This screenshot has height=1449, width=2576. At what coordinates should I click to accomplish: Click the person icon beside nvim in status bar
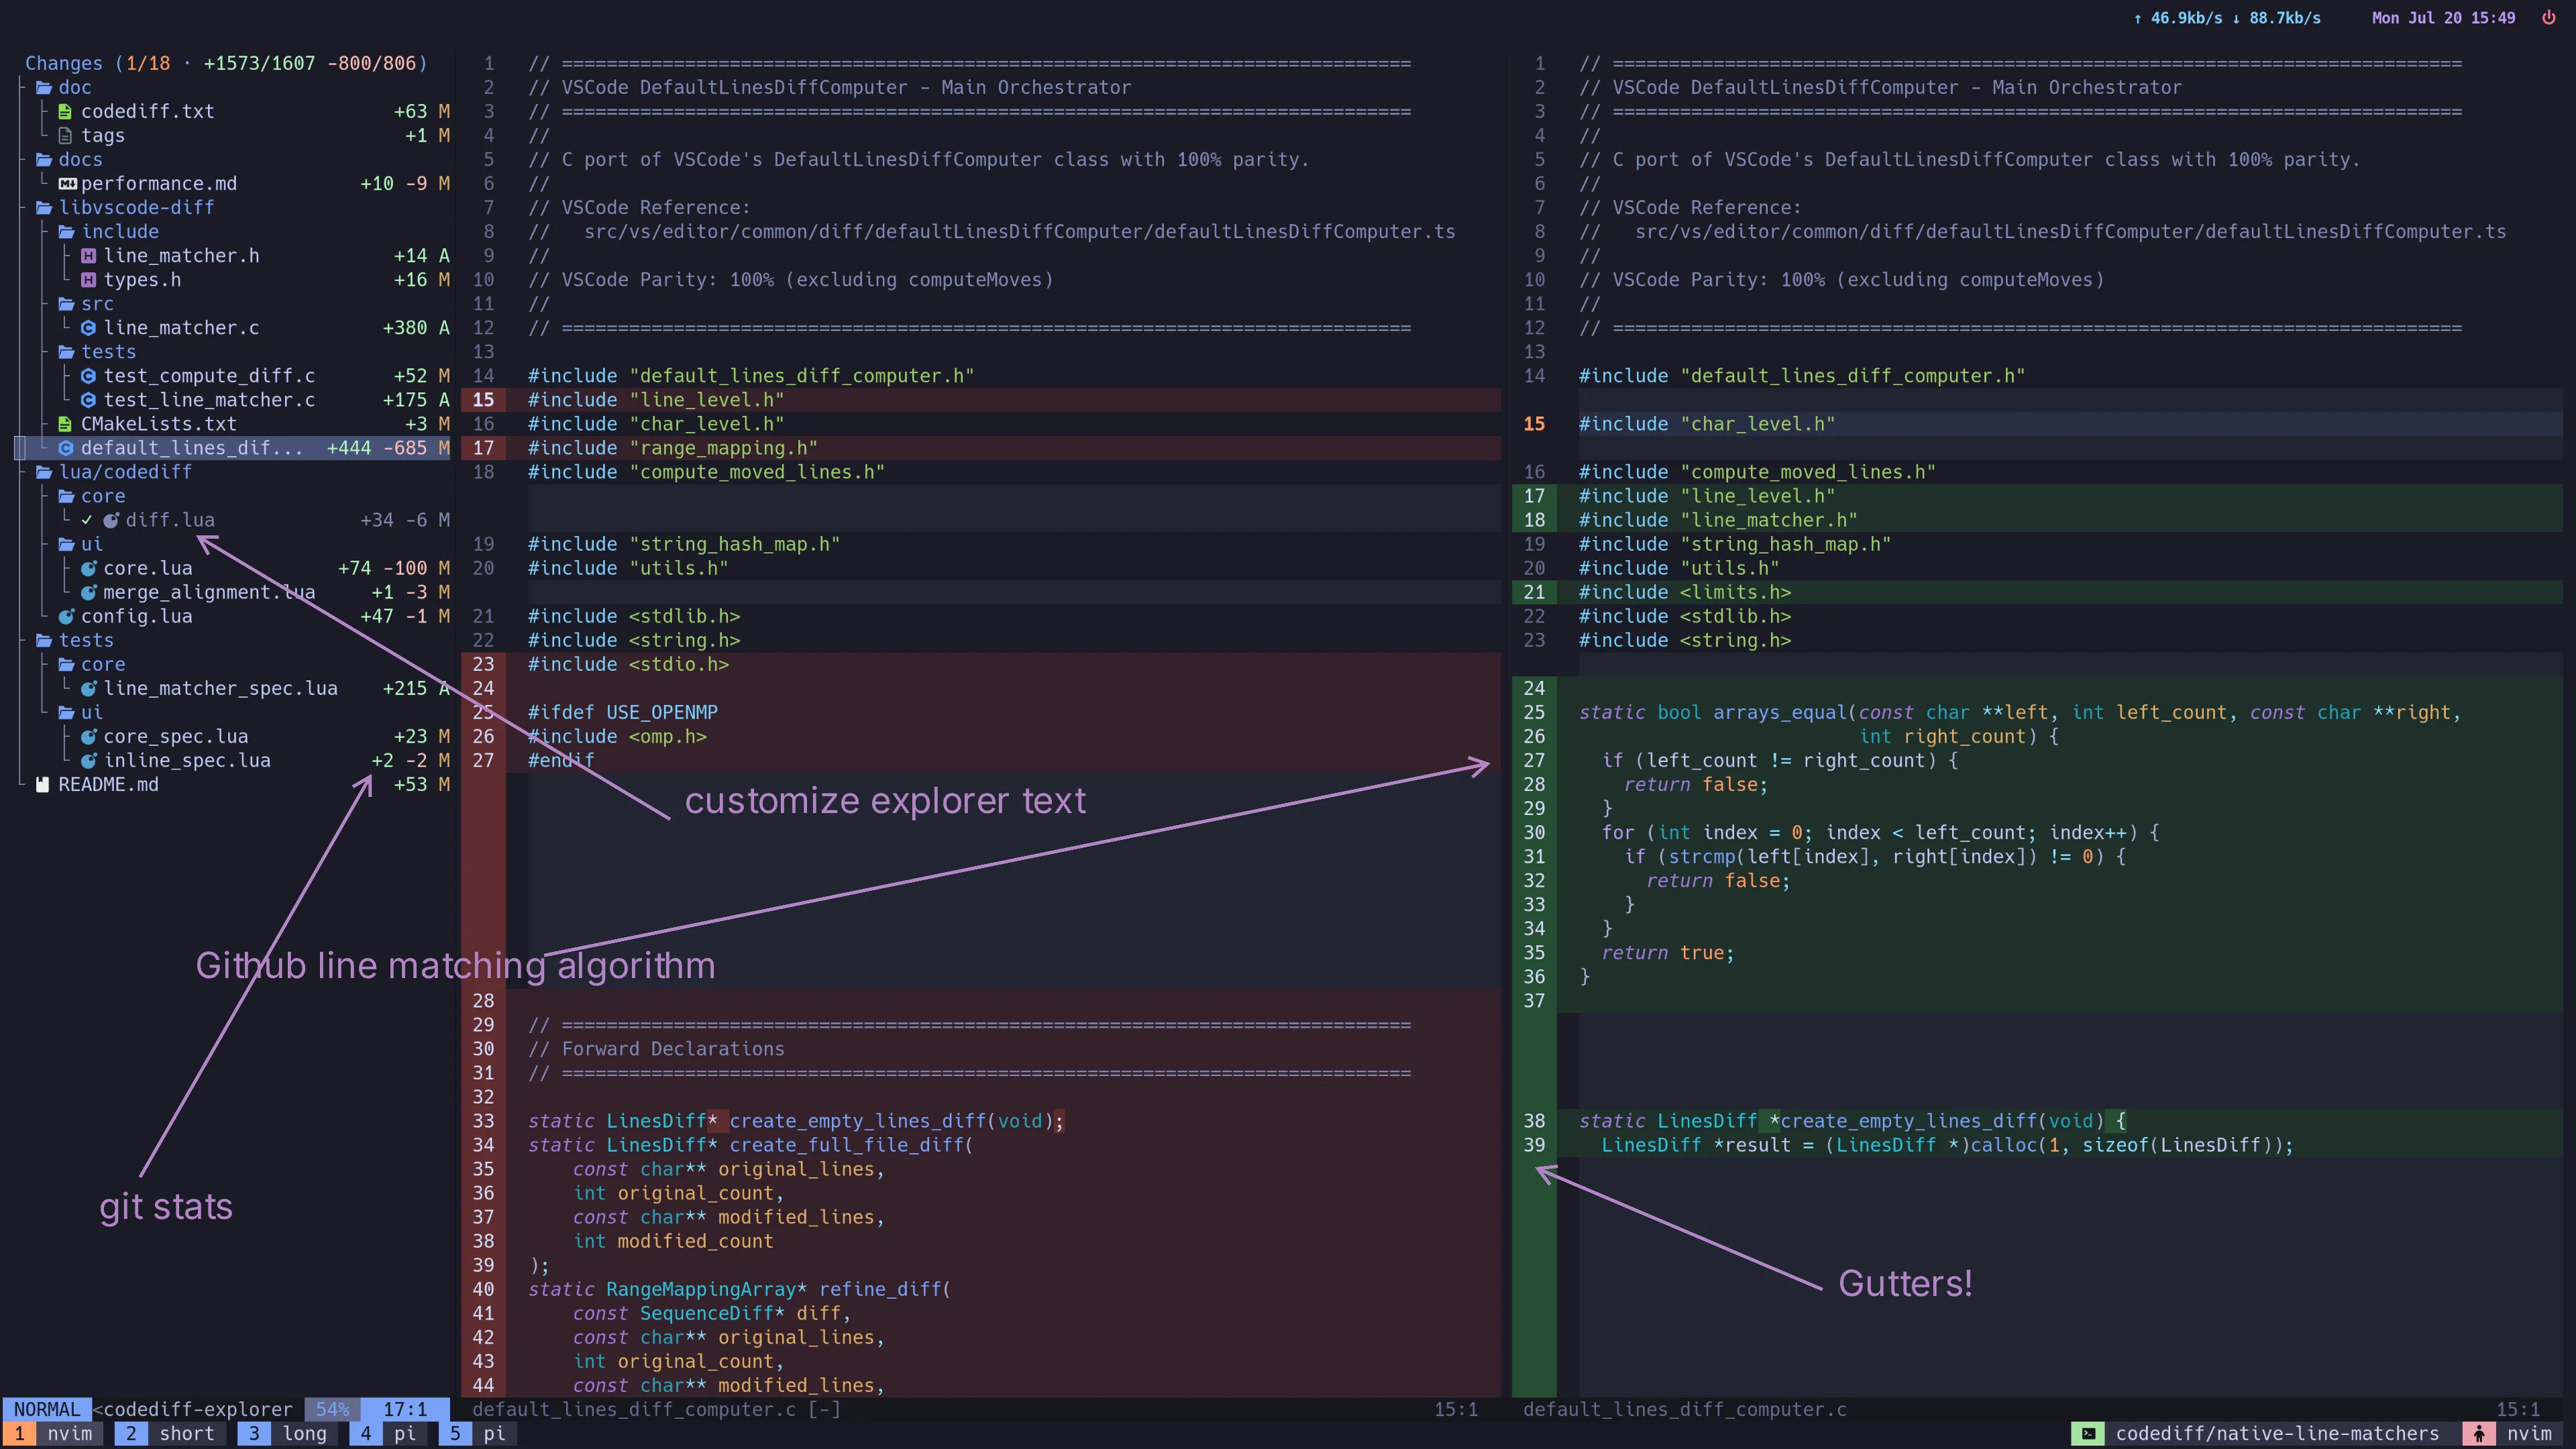[2478, 1433]
